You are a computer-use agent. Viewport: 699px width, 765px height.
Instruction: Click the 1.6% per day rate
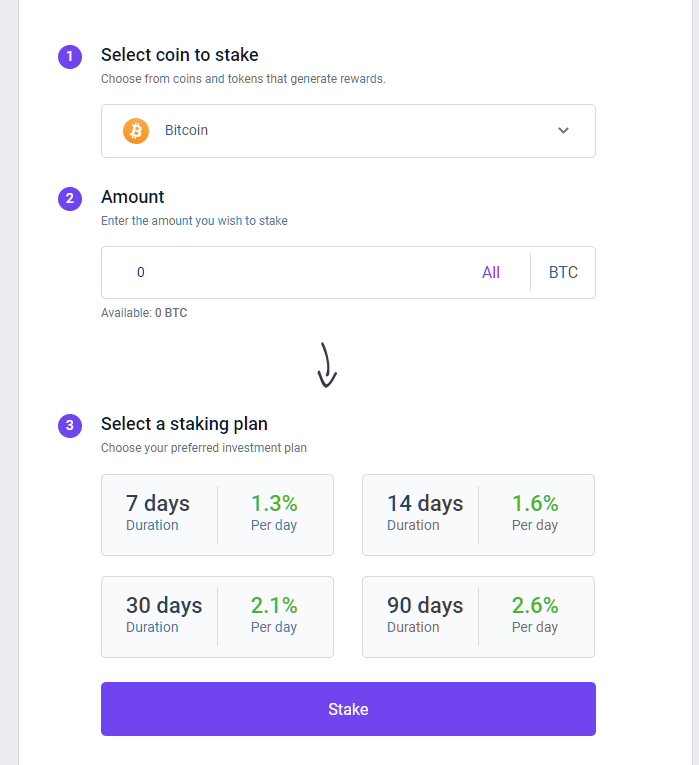coord(535,503)
